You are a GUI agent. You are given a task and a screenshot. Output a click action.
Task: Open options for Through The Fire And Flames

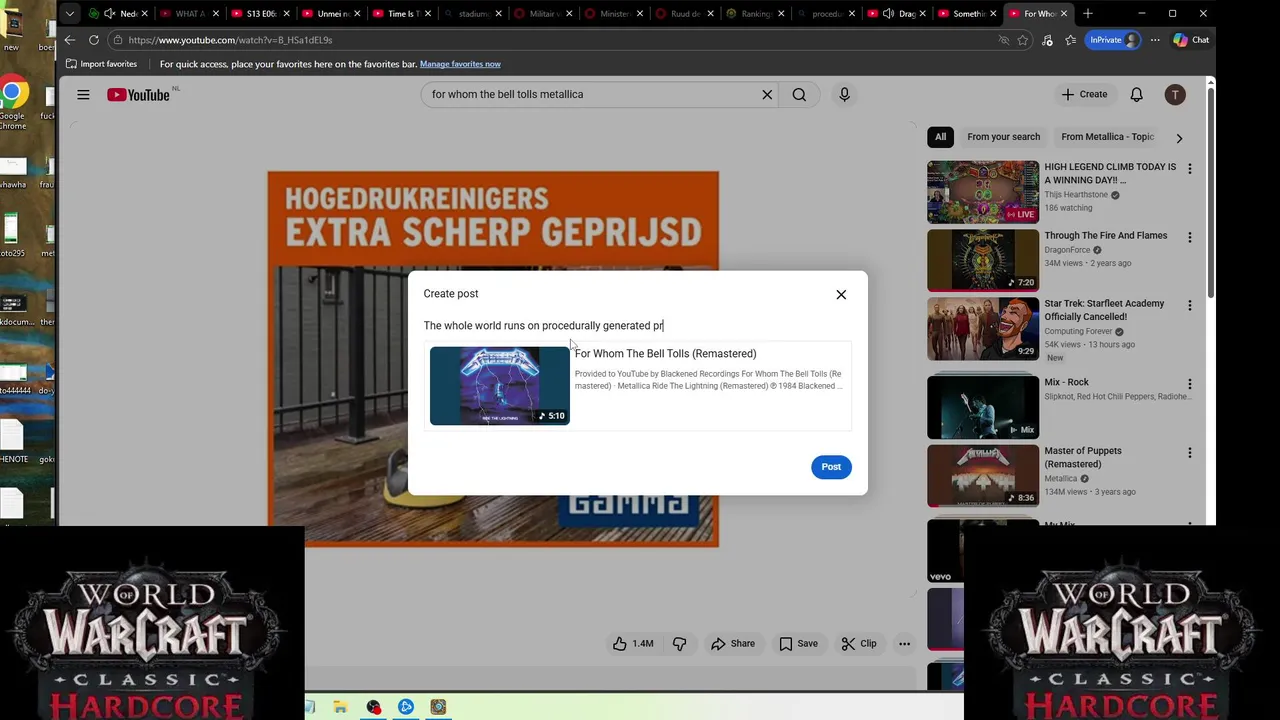point(1189,238)
